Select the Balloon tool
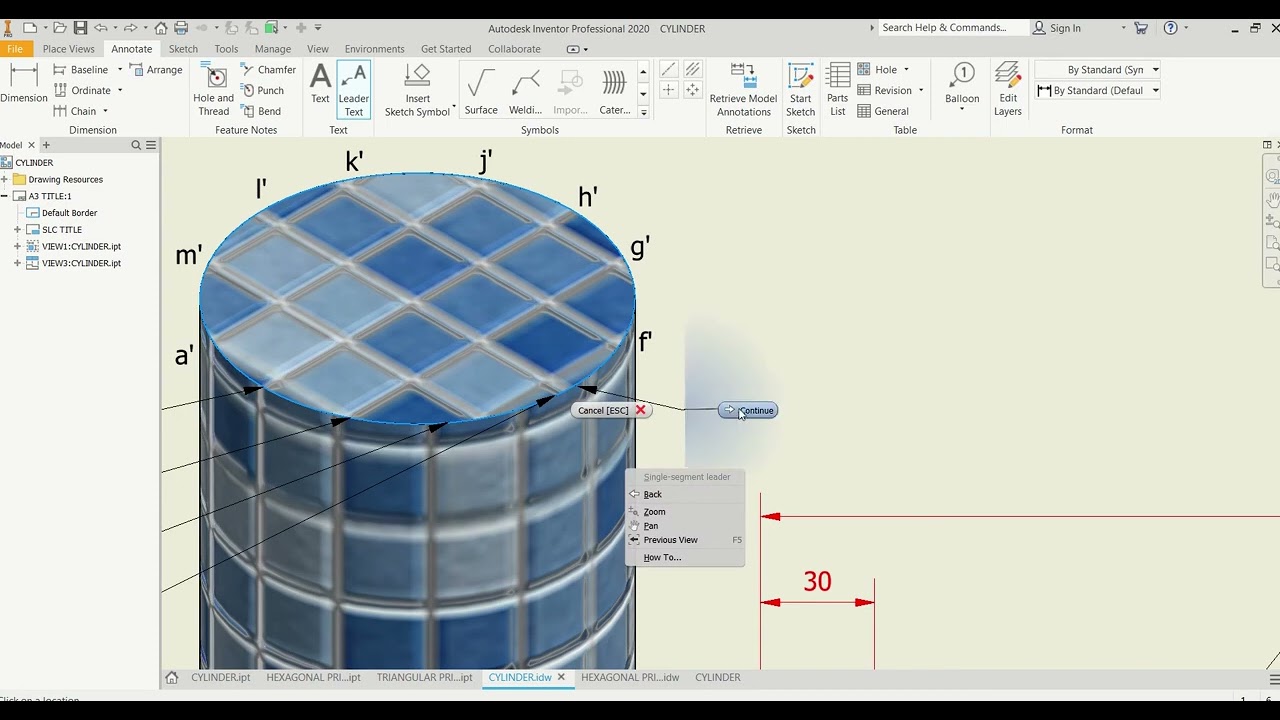The width and height of the screenshot is (1280, 720). [962, 83]
